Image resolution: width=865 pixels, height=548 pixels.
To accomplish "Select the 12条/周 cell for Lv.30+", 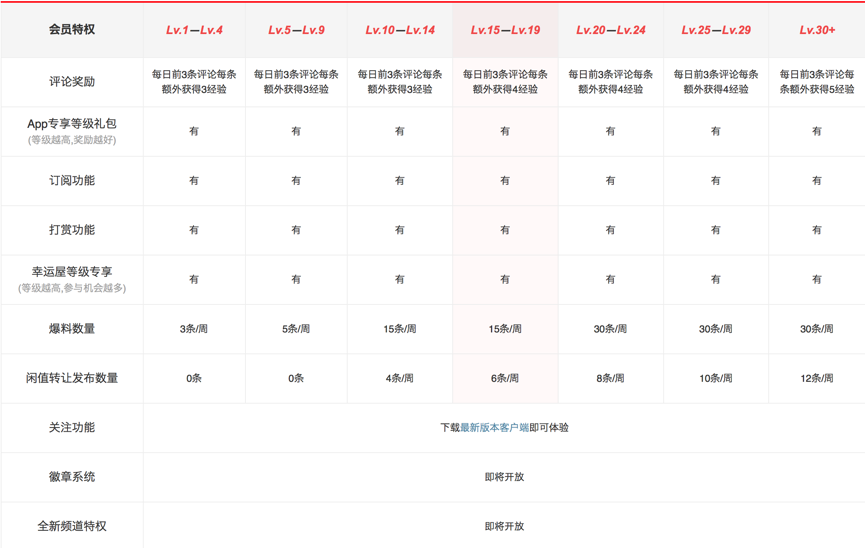I will [817, 379].
